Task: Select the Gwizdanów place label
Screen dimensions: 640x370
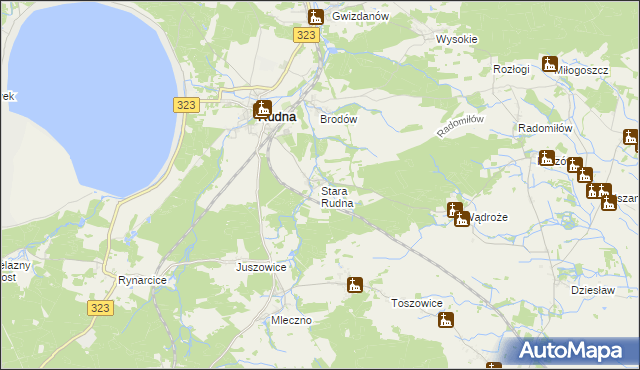Action: (360, 16)
